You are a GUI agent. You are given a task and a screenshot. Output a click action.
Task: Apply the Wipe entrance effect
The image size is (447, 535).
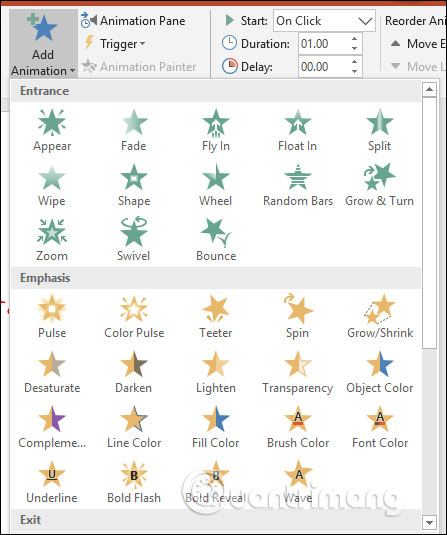(52, 185)
